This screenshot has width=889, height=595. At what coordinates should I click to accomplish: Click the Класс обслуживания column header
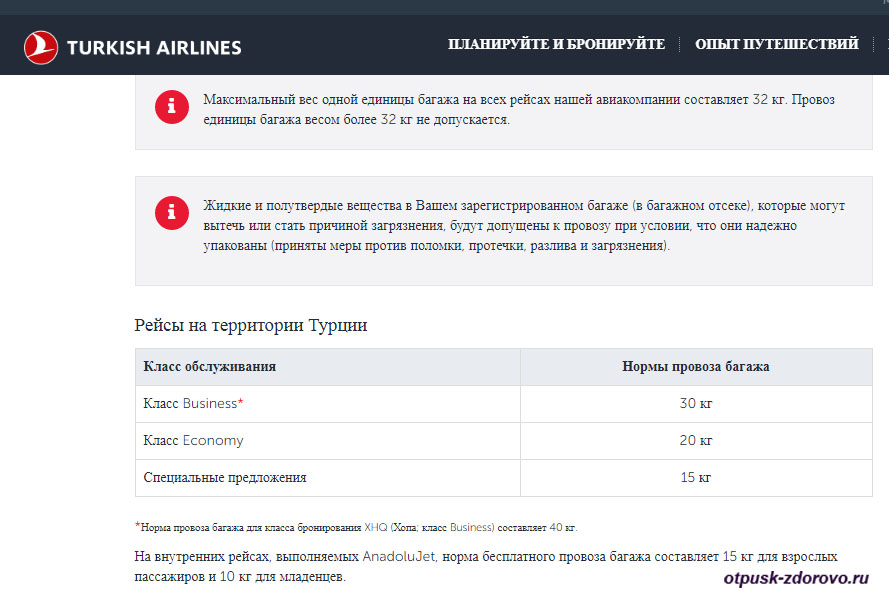coord(210,367)
